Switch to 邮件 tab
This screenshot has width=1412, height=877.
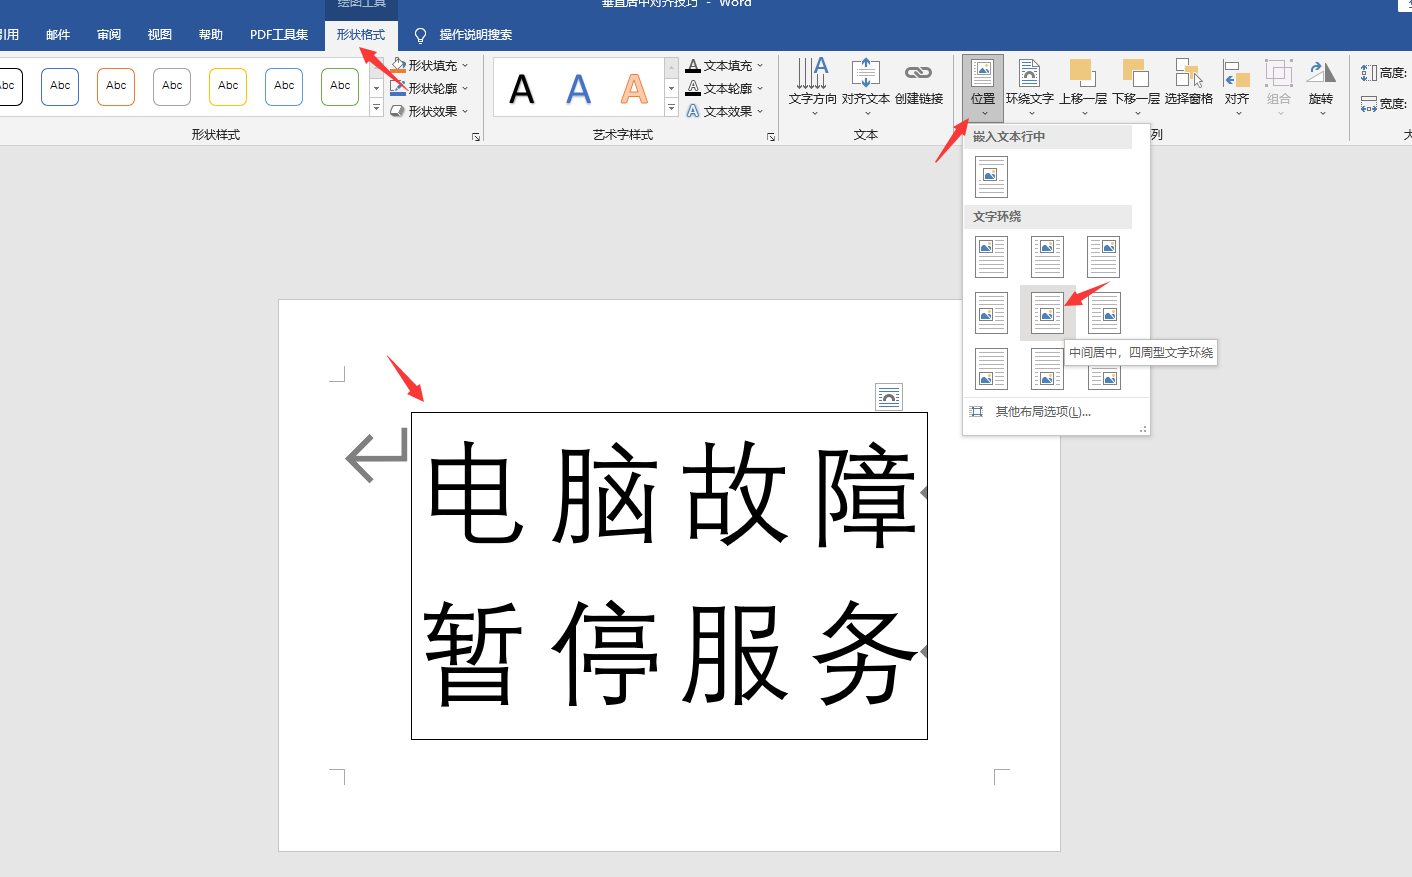[x=58, y=35]
